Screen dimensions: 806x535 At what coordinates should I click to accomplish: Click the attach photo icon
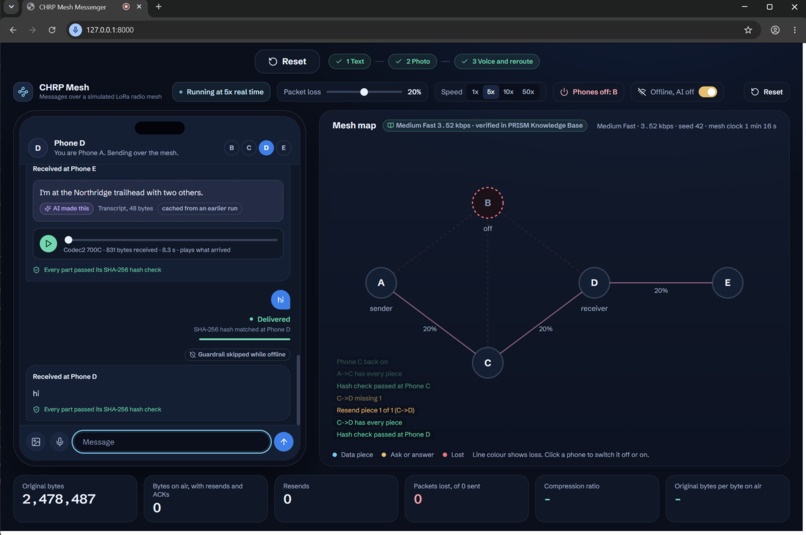tap(36, 442)
